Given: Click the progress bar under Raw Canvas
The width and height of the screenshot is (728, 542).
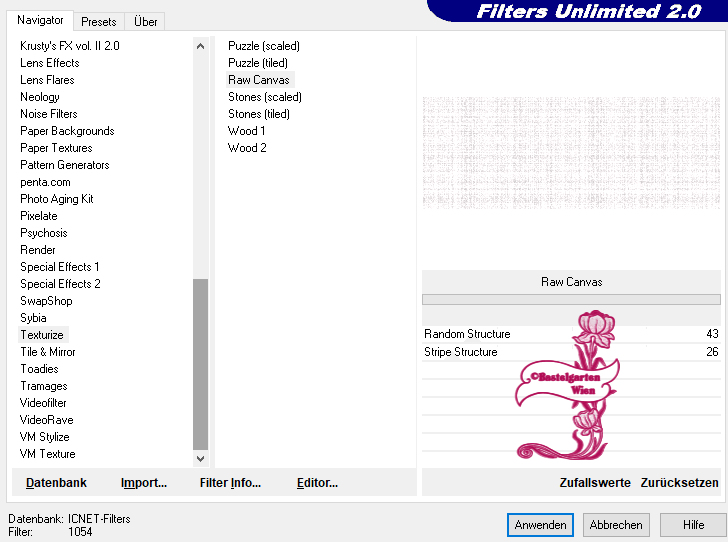Looking at the screenshot, I should (x=571, y=300).
